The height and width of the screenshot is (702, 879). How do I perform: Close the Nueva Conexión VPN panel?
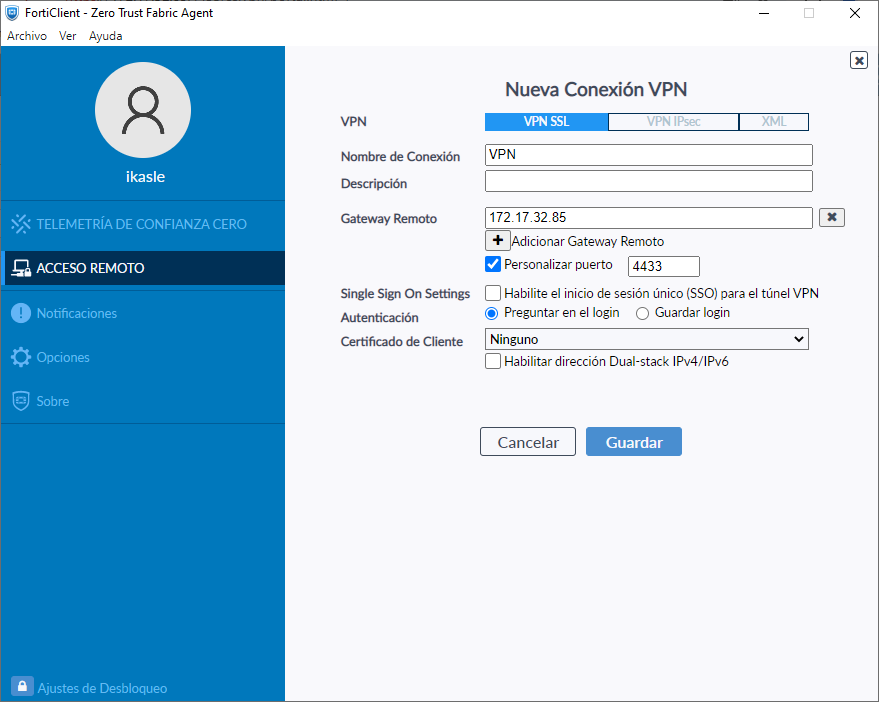(x=858, y=60)
